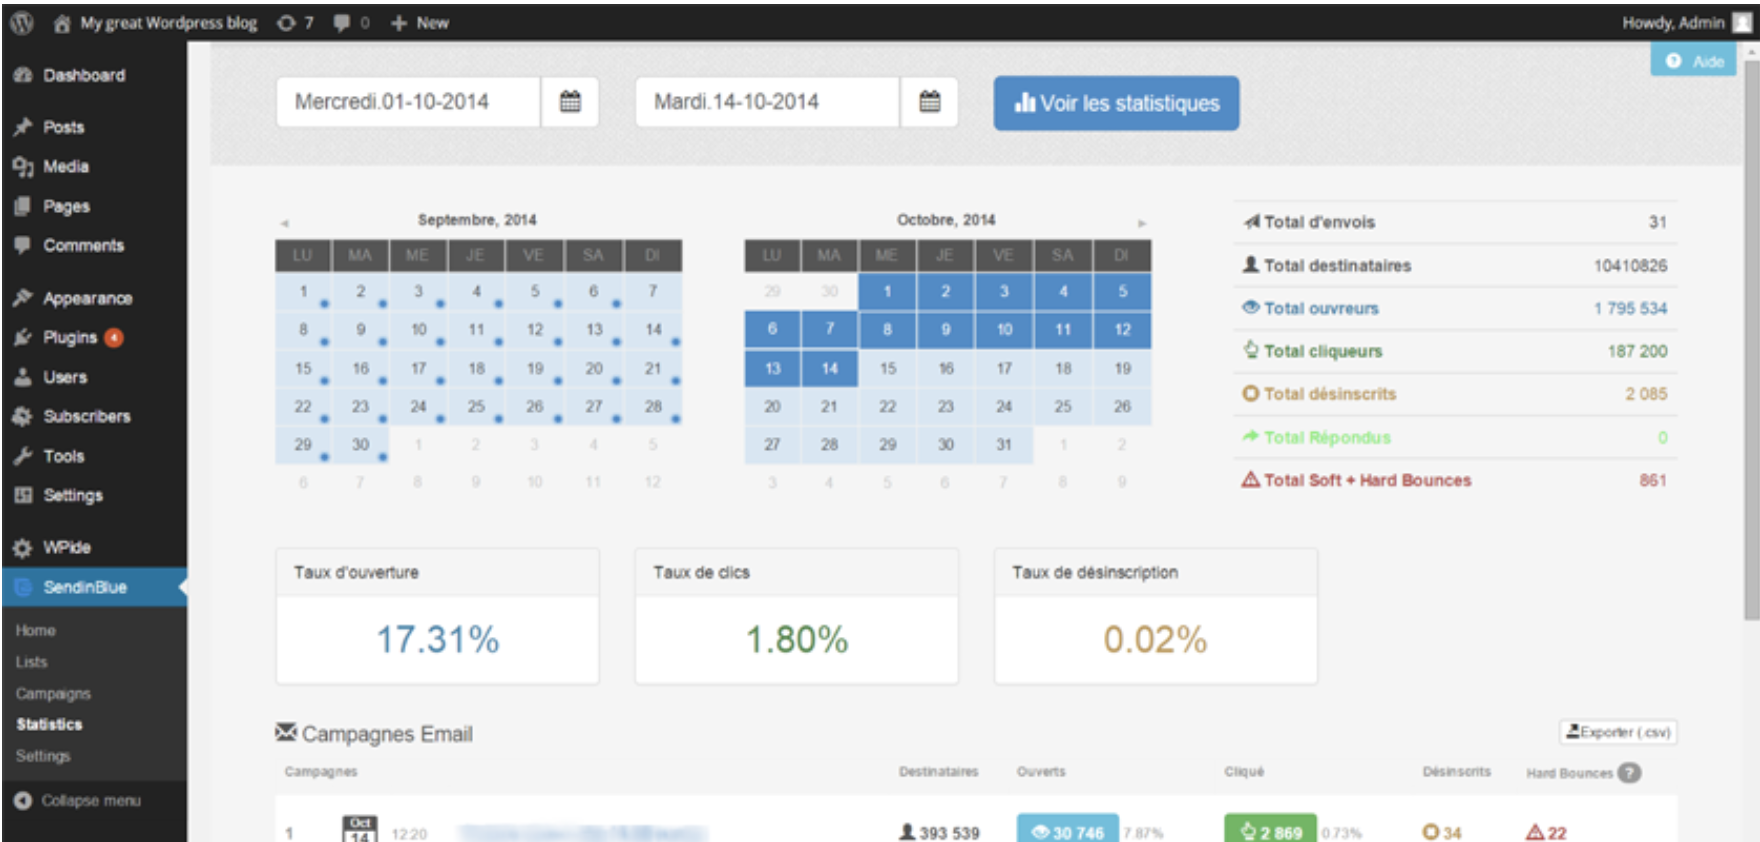Click the WordPress logo in admin bar

[22, 22]
